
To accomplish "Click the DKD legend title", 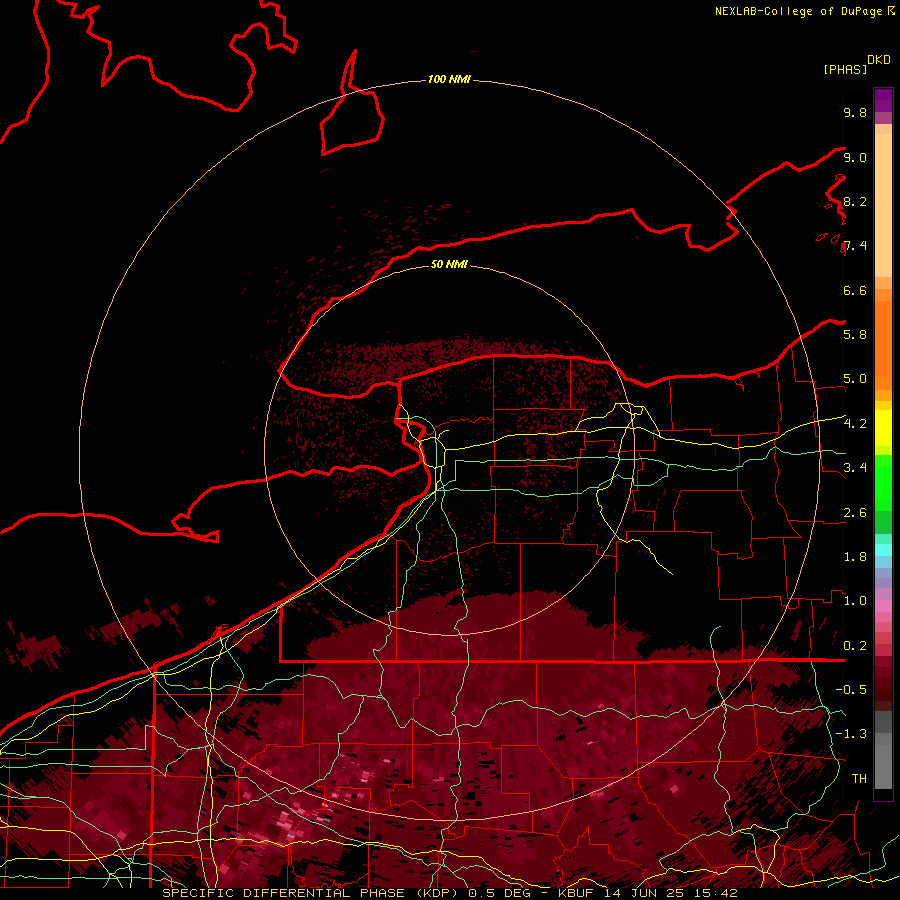I will (x=878, y=60).
